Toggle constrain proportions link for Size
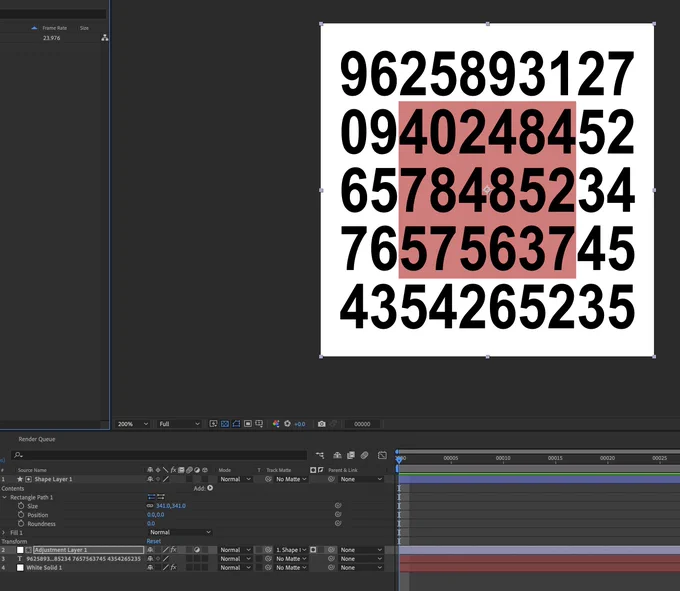Screen dimensions: 680x591 (150, 506)
